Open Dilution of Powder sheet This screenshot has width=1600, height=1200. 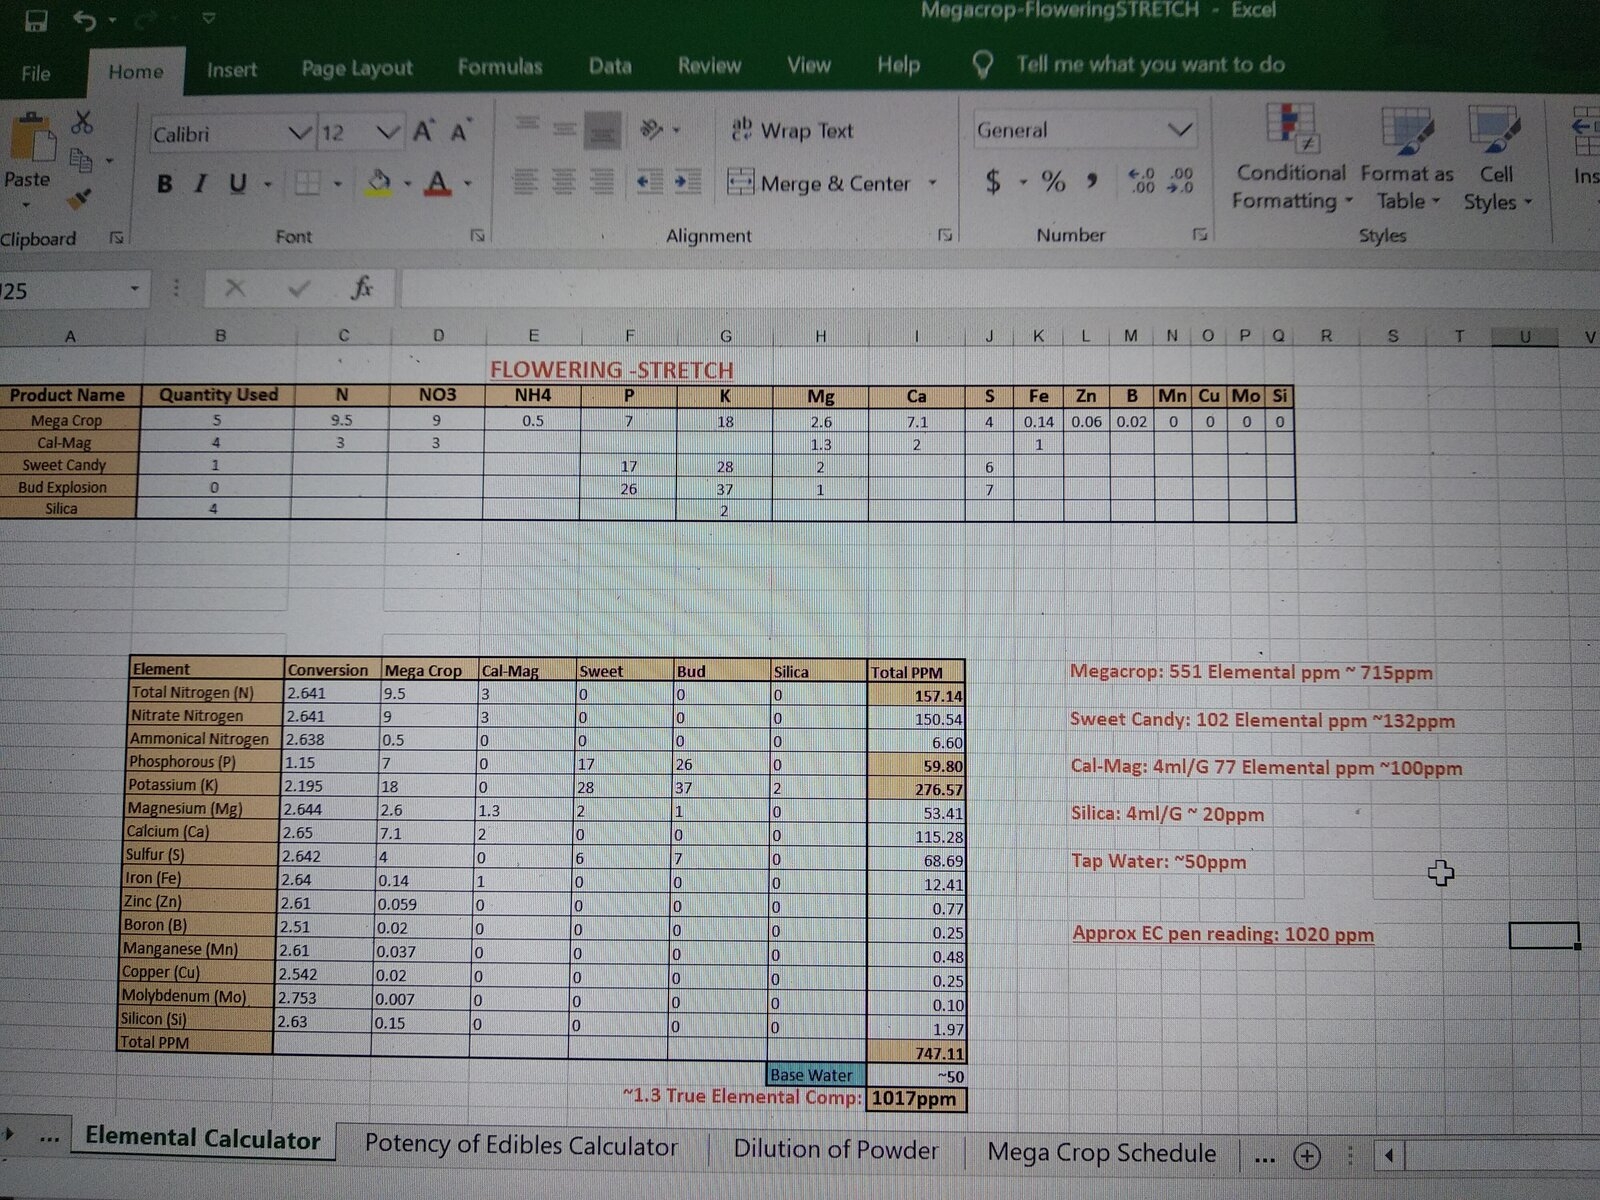pyautogui.click(x=836, y=1150)
